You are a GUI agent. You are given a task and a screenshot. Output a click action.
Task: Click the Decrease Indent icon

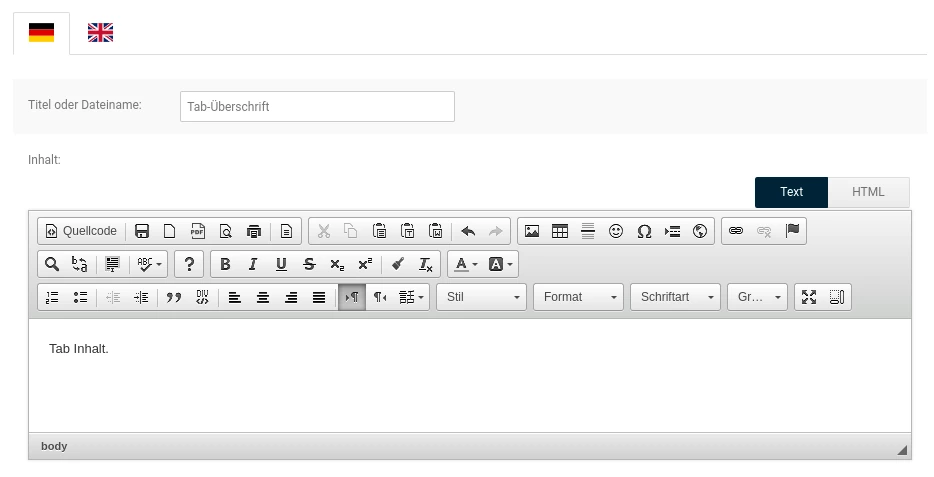113,297
